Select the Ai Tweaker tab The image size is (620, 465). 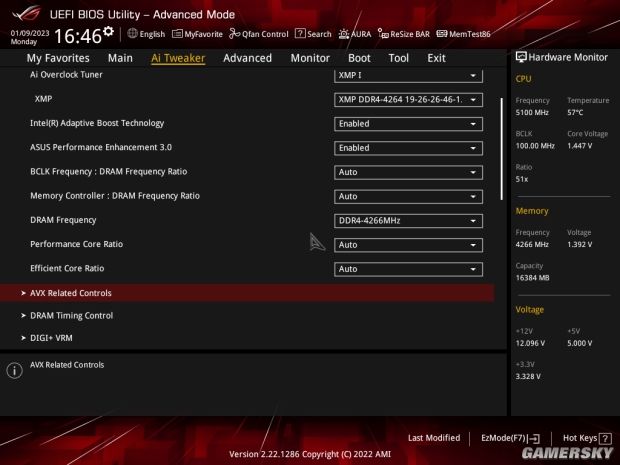point(178,58)
